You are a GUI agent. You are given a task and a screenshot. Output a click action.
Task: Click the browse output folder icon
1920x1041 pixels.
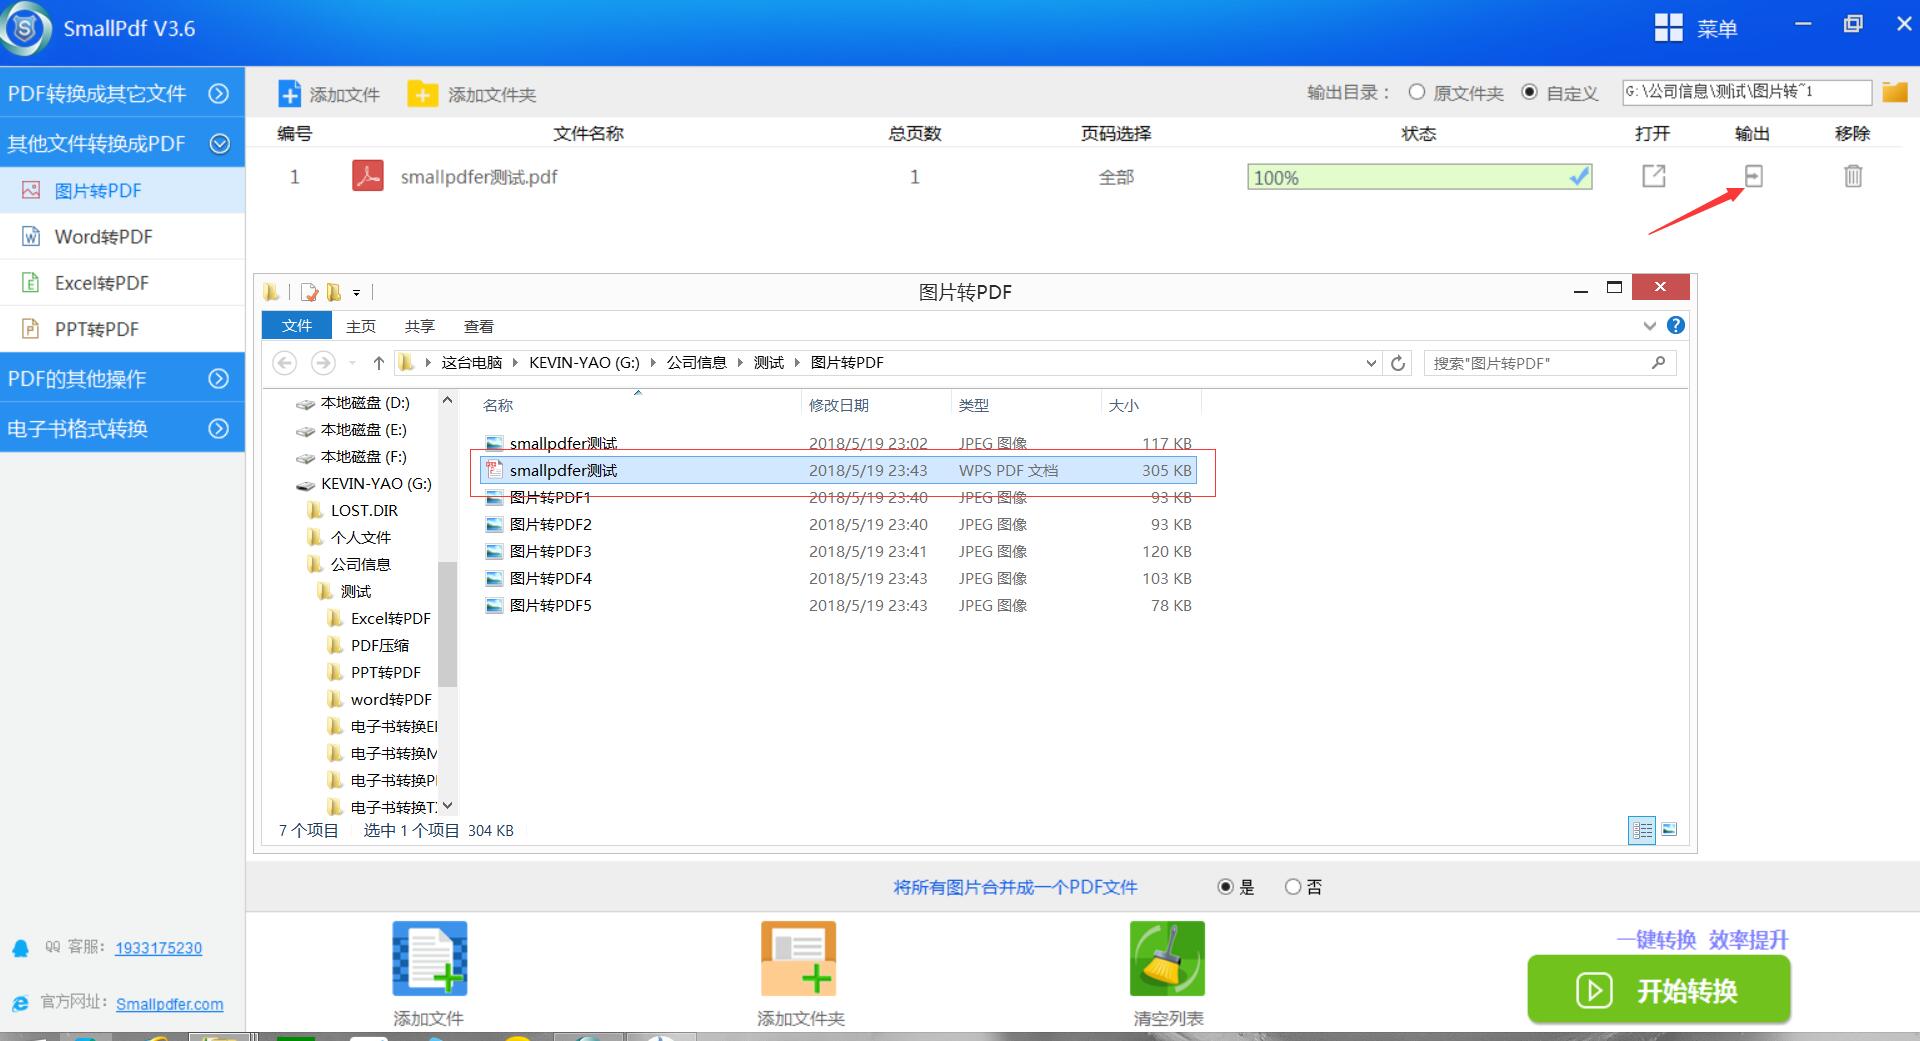pos(1894,93)
